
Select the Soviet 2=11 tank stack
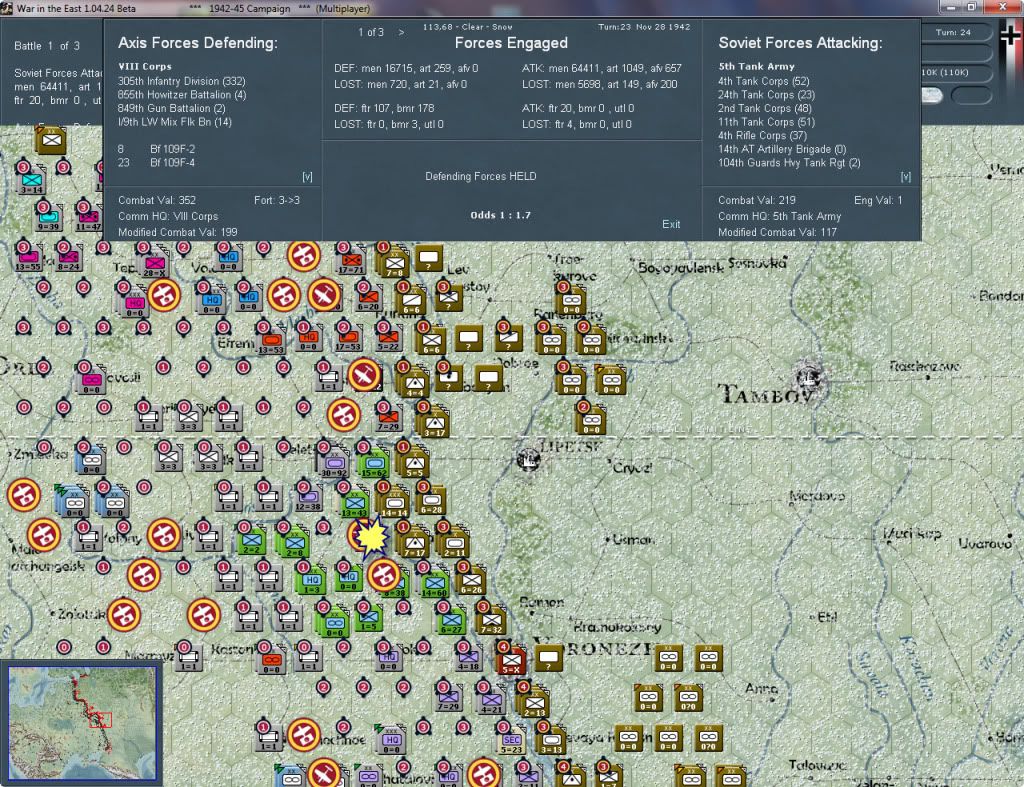pos(455,543)
